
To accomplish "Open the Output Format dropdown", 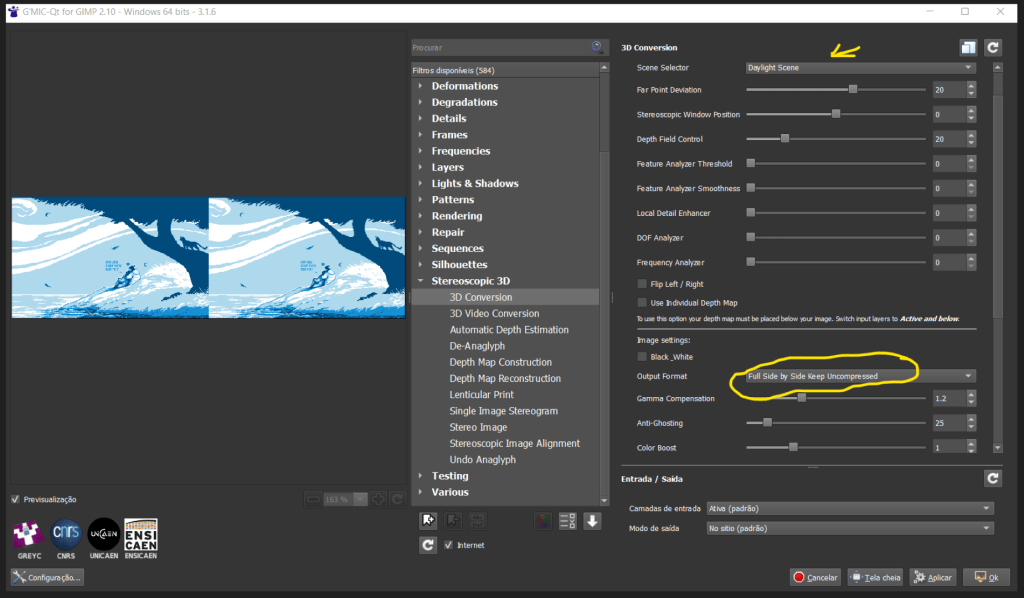I will pos(858,374).
